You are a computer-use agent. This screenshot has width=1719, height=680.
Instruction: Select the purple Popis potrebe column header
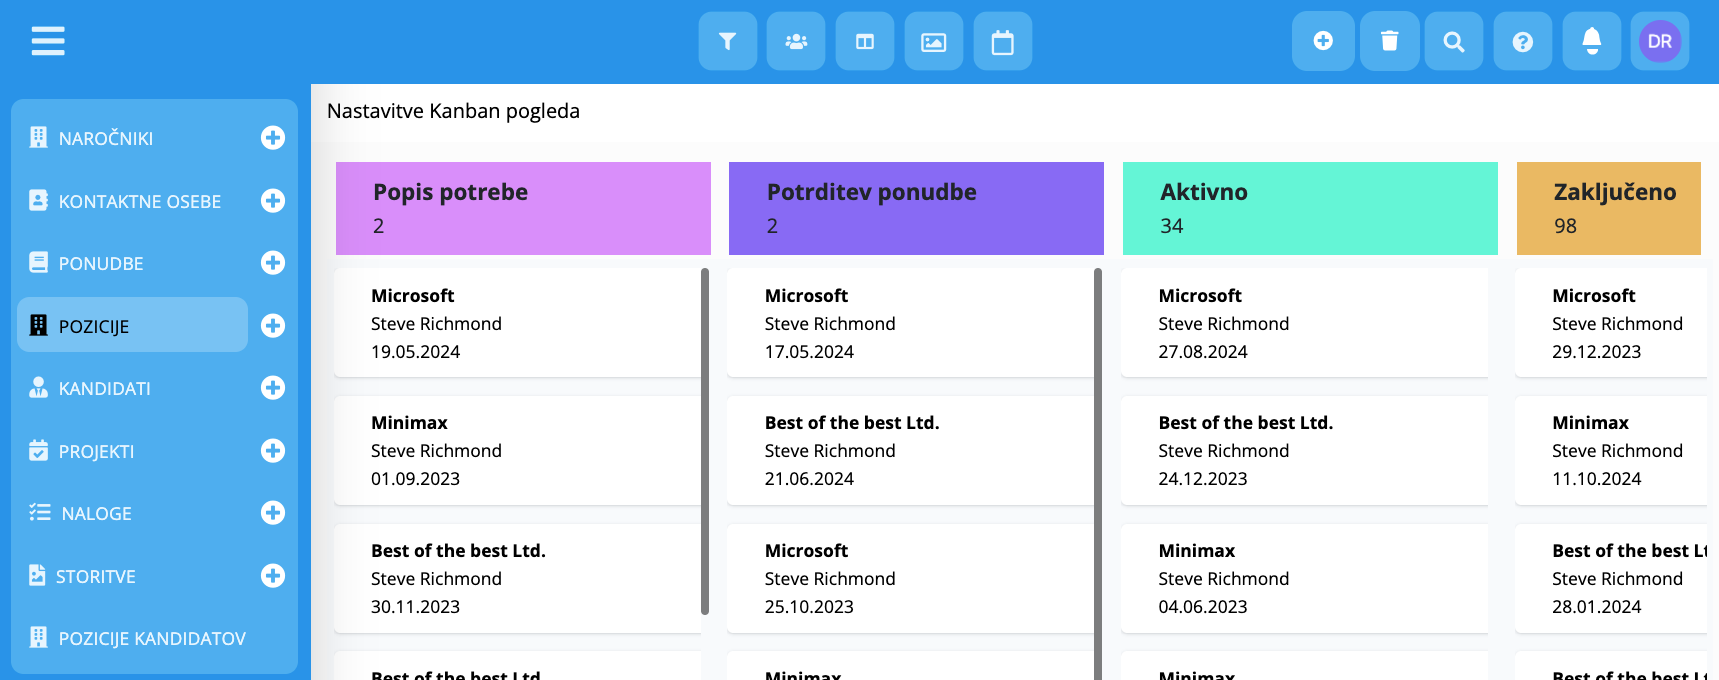[523, 208]
